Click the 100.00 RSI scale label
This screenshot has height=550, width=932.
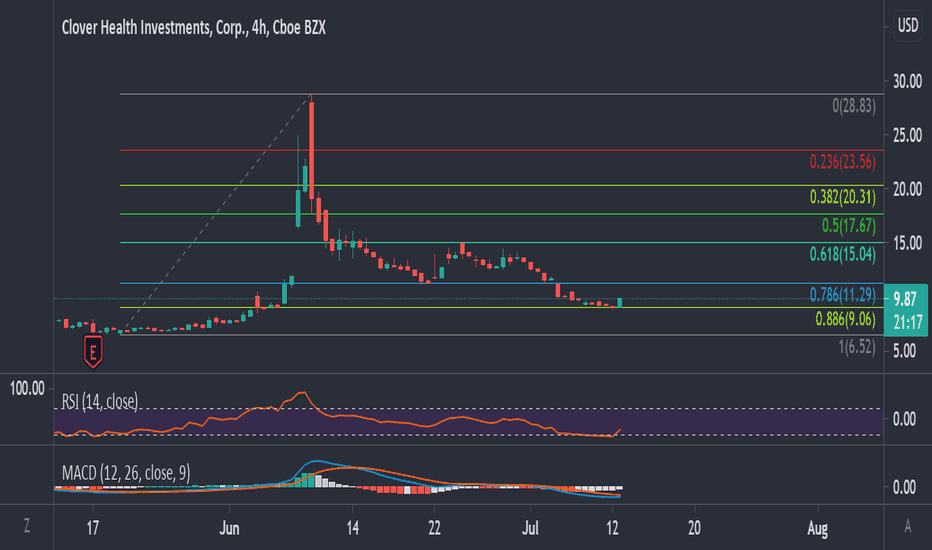tap(27, 389)
